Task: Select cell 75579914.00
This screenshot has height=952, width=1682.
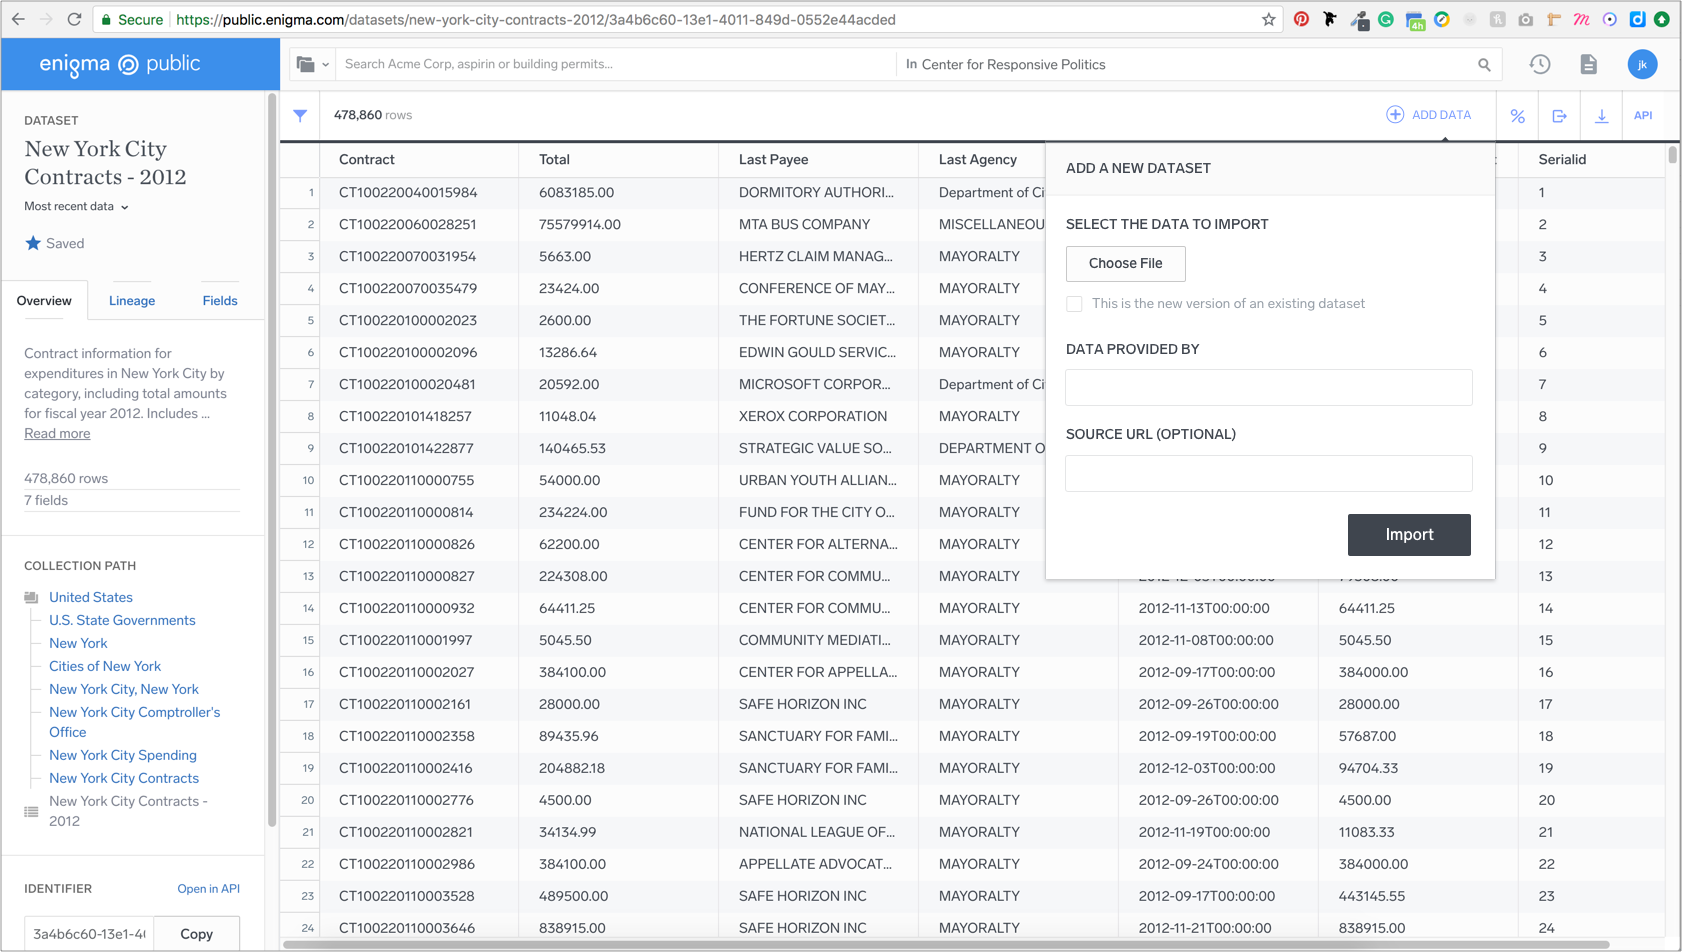Action: (x=618, y=224)
